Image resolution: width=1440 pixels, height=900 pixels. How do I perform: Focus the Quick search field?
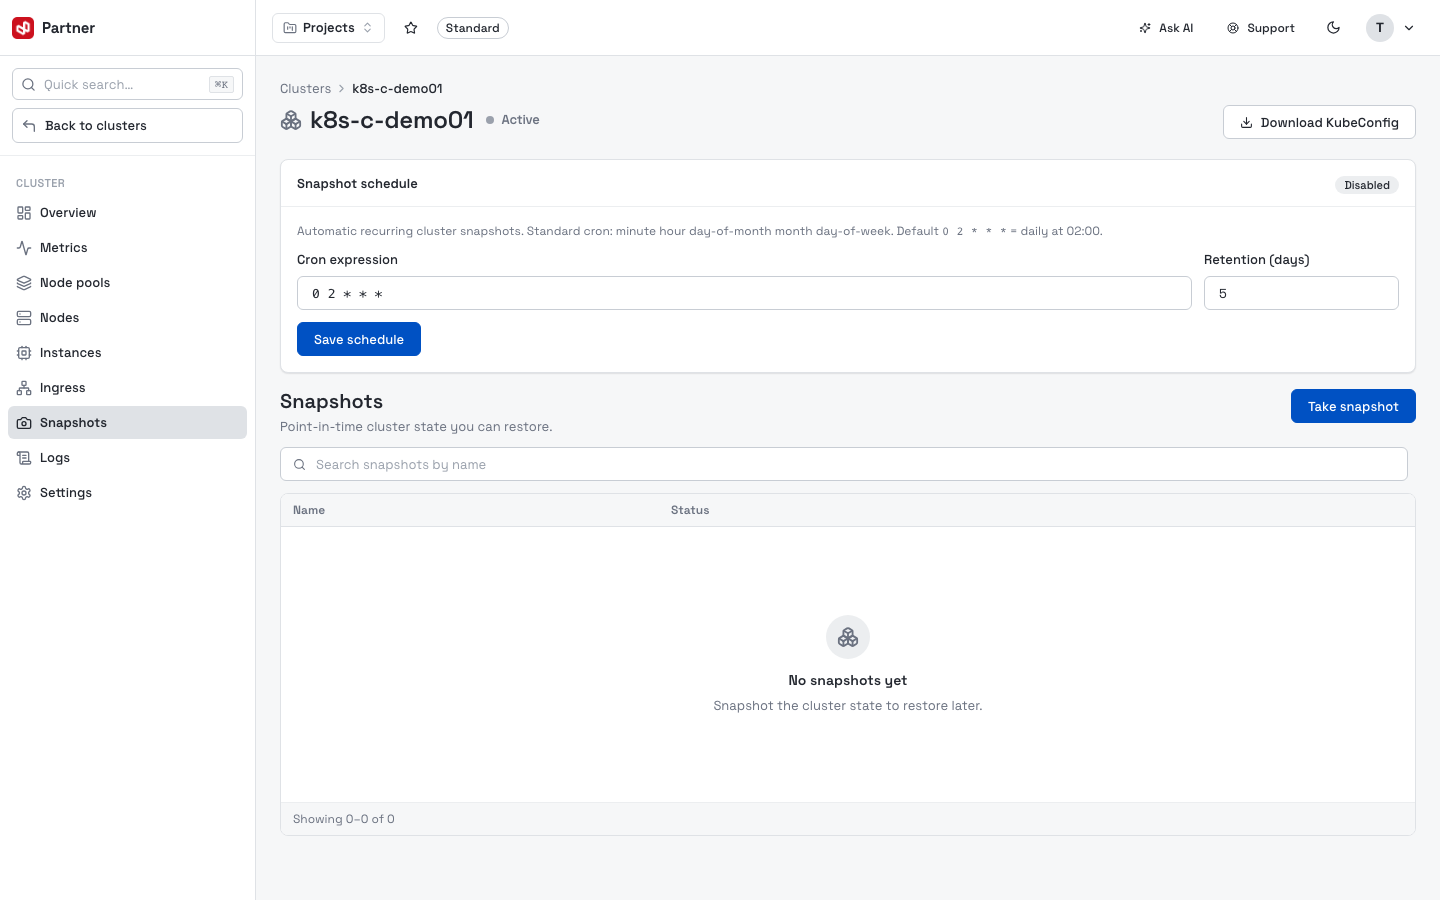point(127,84)
